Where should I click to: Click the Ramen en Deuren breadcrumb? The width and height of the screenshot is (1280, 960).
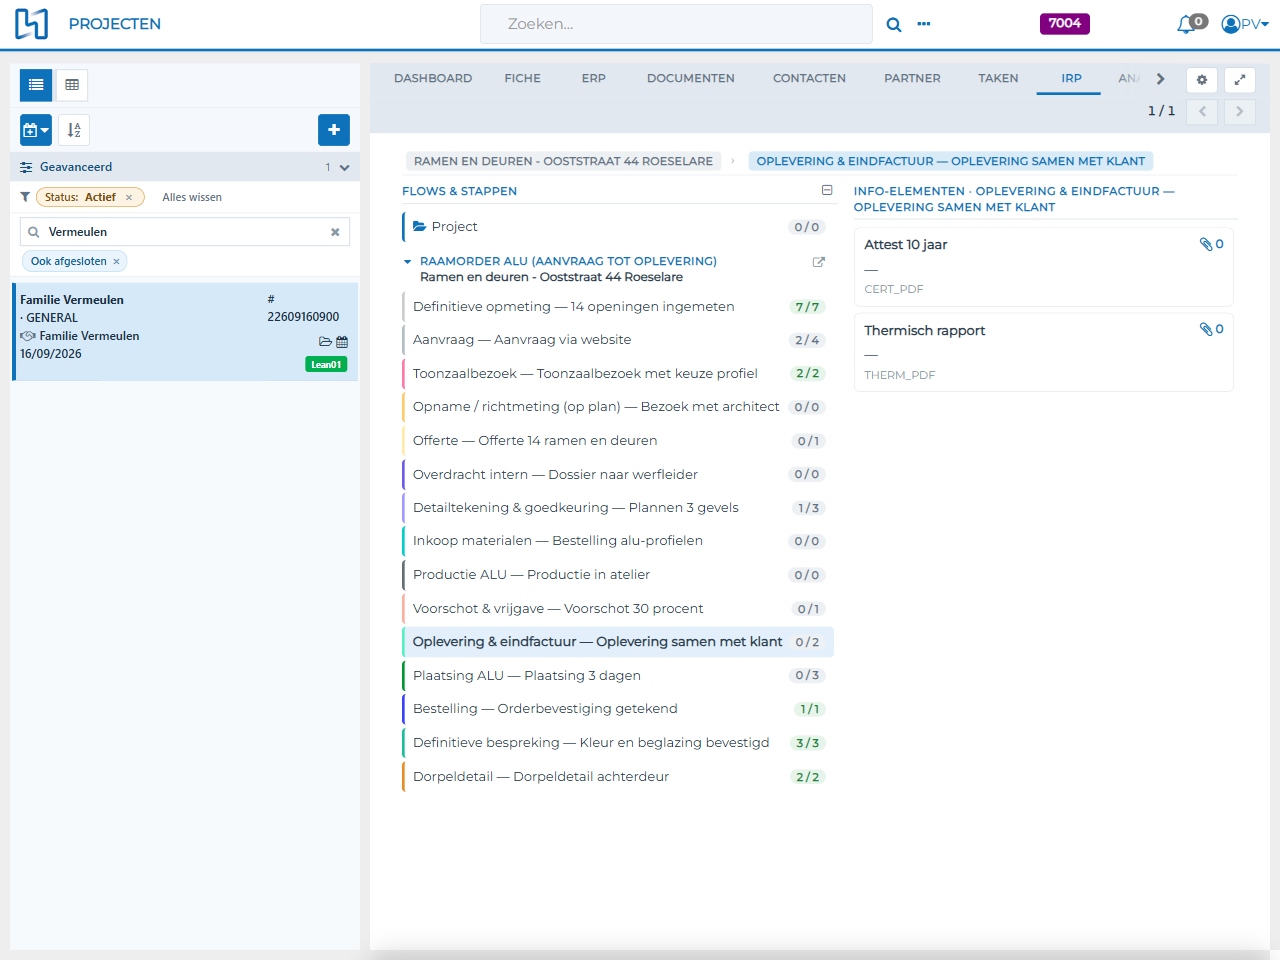563,161
